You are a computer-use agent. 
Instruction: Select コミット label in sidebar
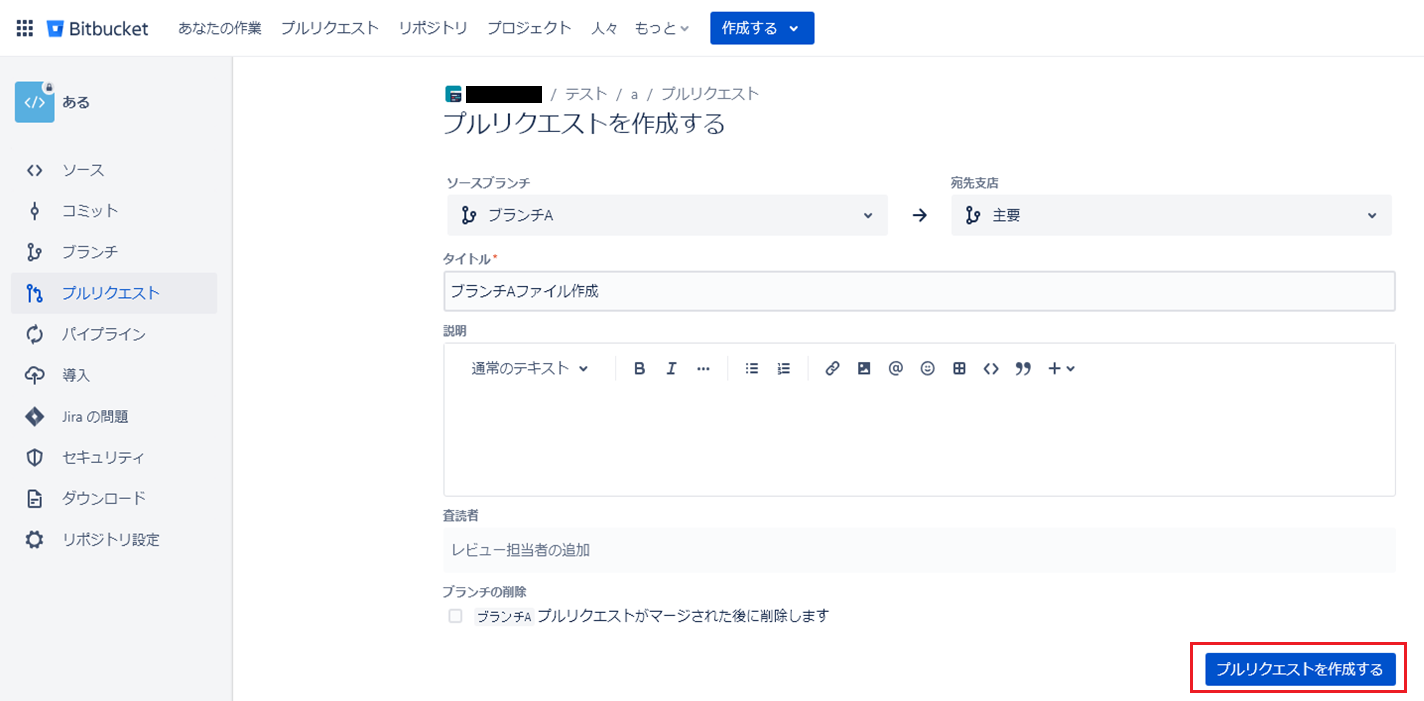click(90, 211)
